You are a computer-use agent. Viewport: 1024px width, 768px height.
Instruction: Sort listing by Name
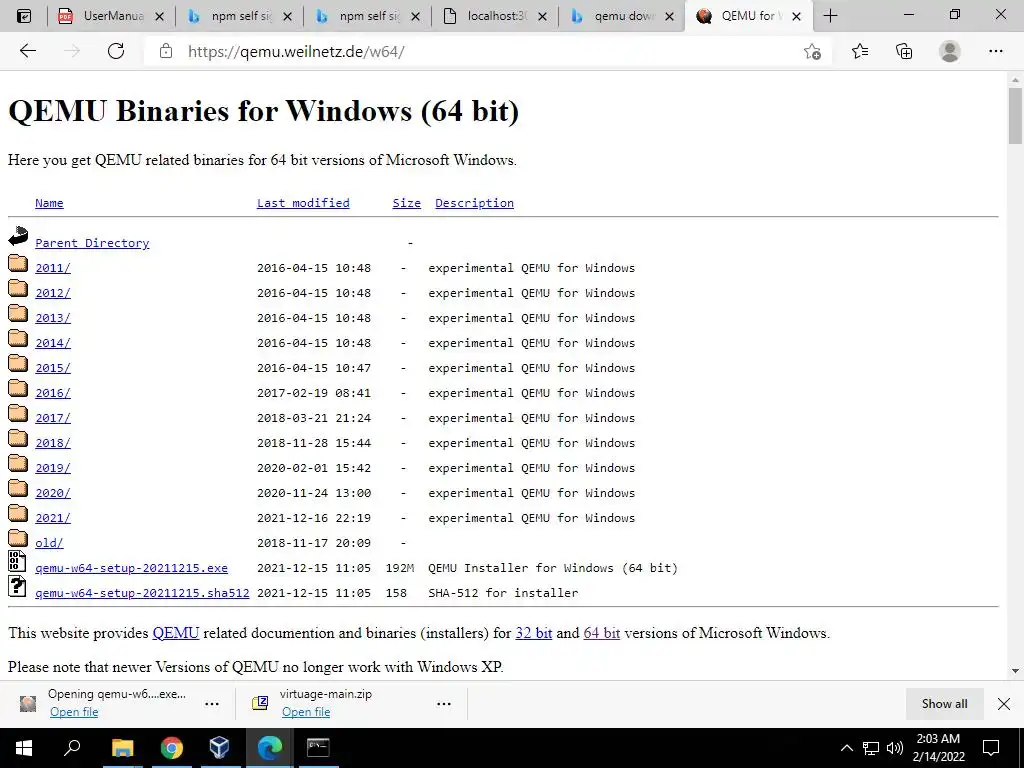click(49, 203)
